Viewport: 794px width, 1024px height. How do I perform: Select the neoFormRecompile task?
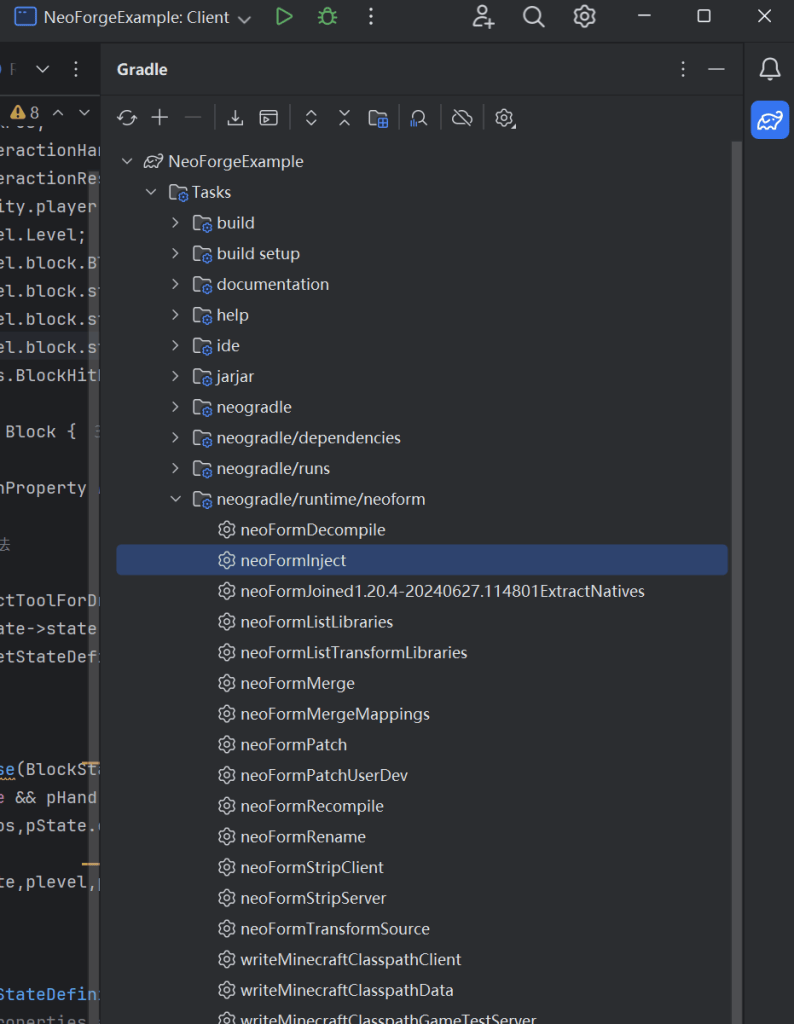tap(312, 806)
